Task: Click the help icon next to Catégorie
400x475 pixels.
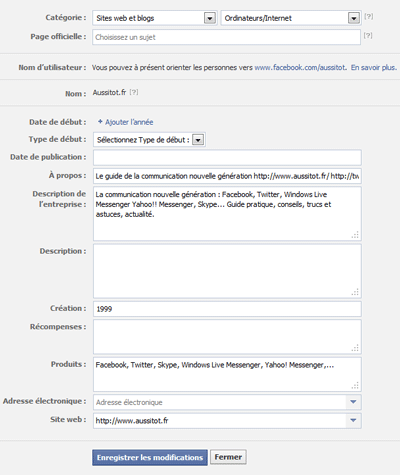Action: pos(368,16)
